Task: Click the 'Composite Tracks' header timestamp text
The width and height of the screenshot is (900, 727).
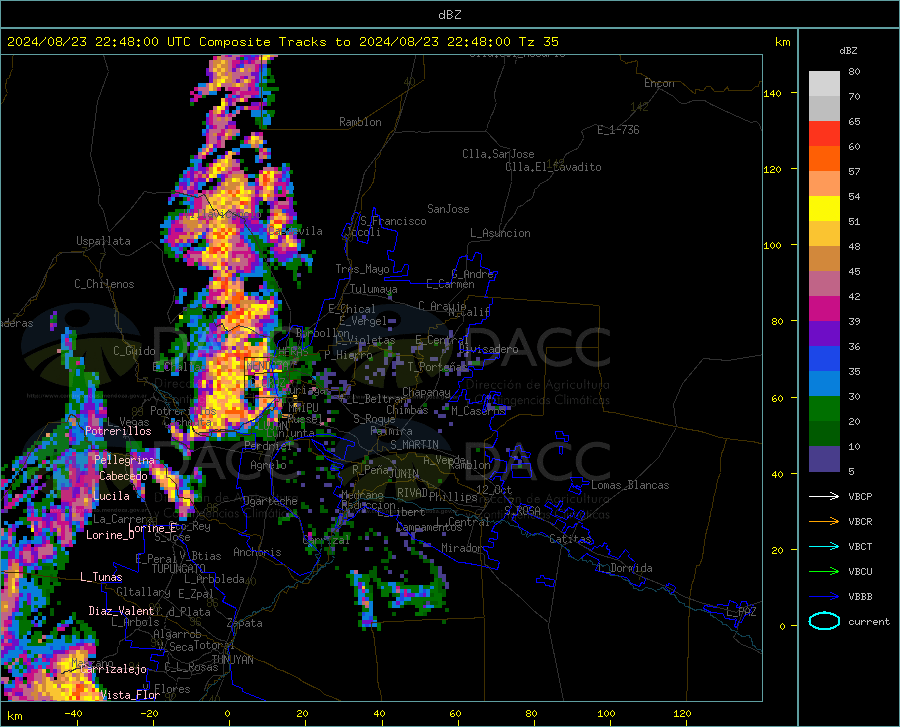Action: coord(283,42)
